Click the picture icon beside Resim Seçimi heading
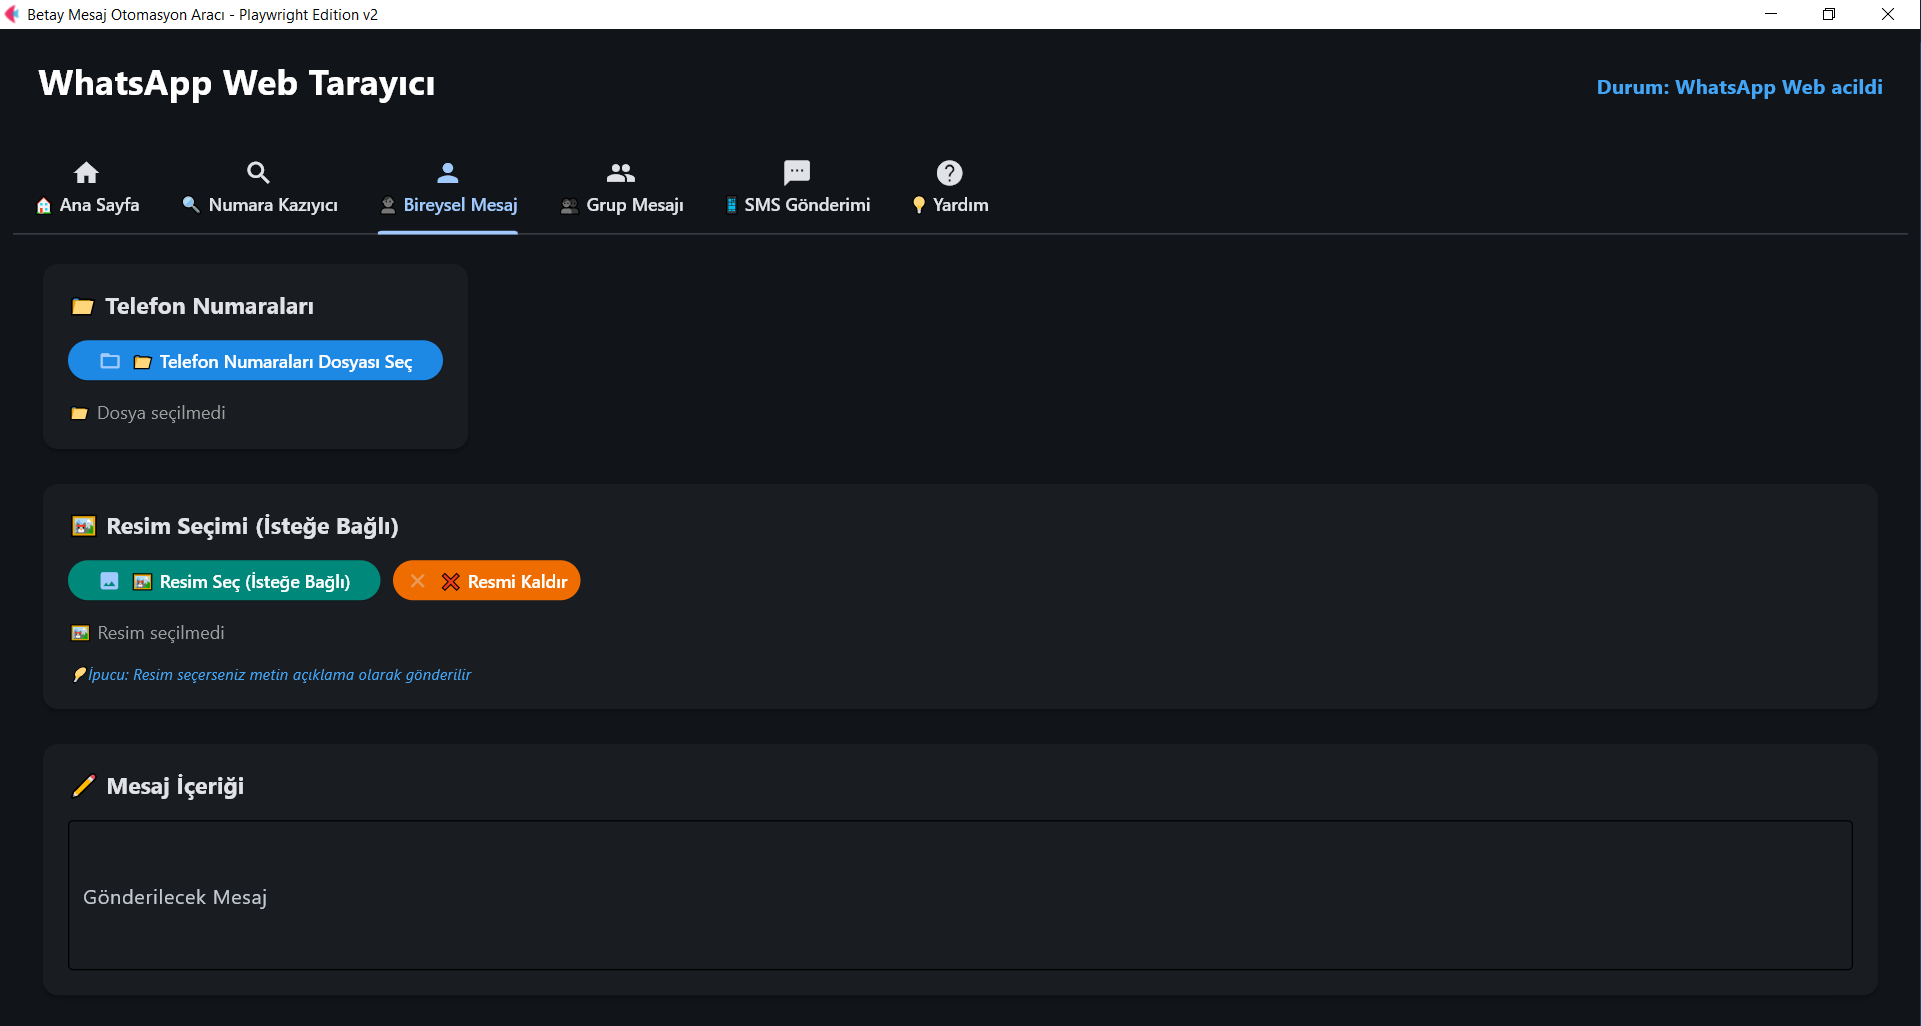The image size is (1921, 1026). pyautogui.click(x=84, y=526)
